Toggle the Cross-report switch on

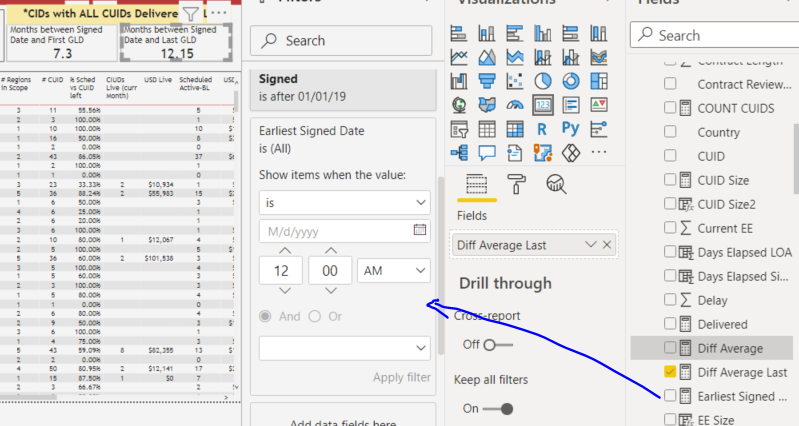pos(497,345)
